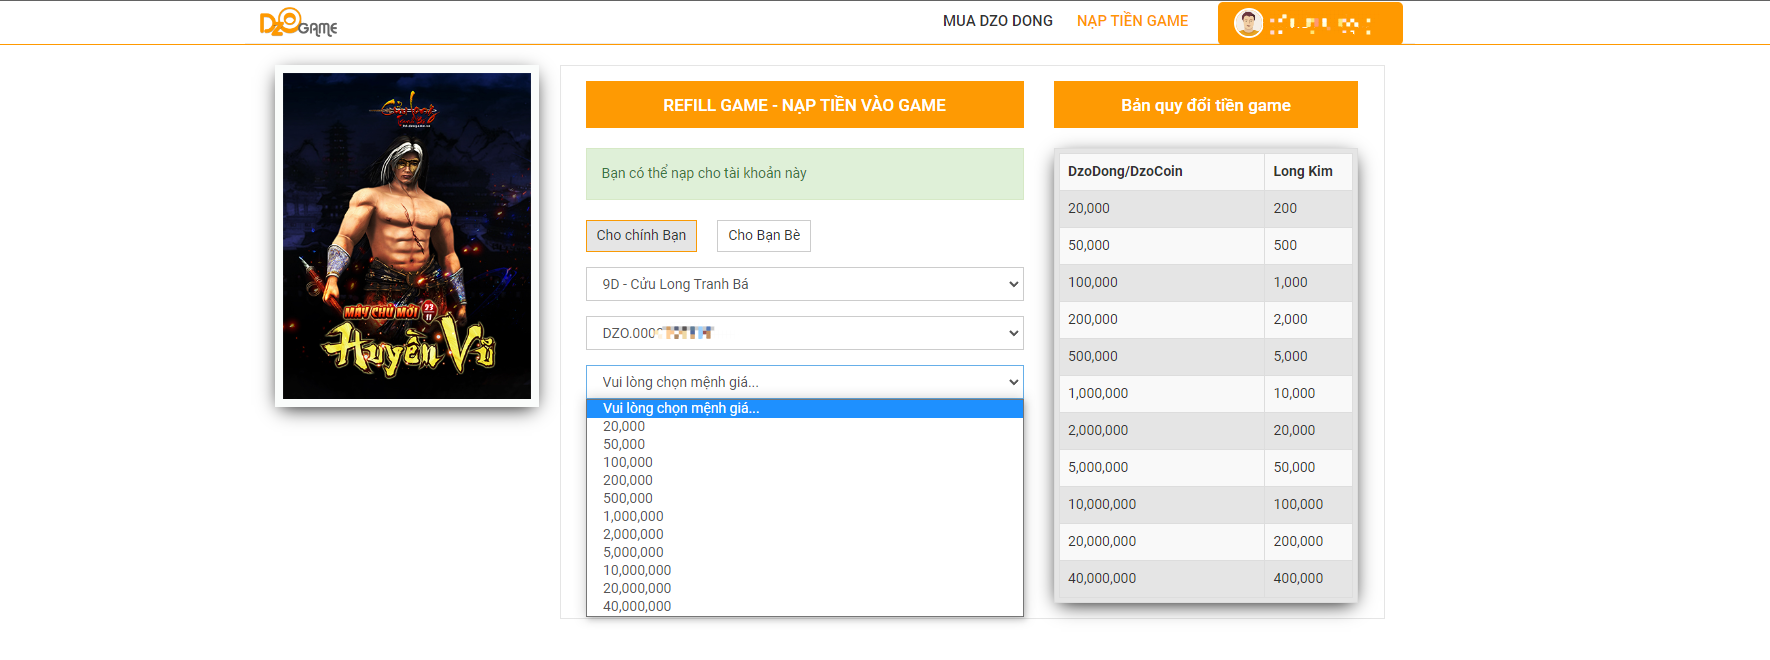Click the 500,000 DzoDong cell in exchange table
Screen dimensions: 1770x660
[x=1162, y=356]
